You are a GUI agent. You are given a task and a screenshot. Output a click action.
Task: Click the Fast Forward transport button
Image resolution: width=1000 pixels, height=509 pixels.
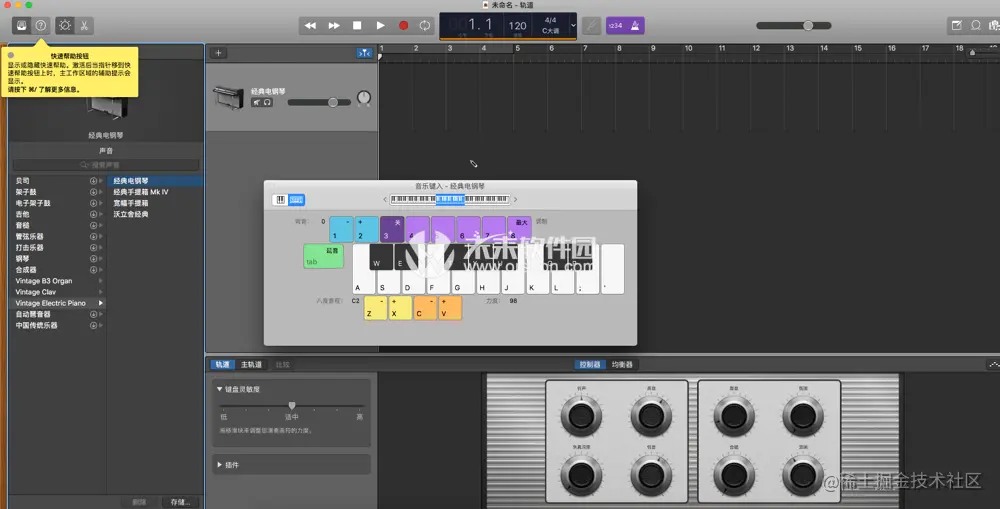coord(334,26)
